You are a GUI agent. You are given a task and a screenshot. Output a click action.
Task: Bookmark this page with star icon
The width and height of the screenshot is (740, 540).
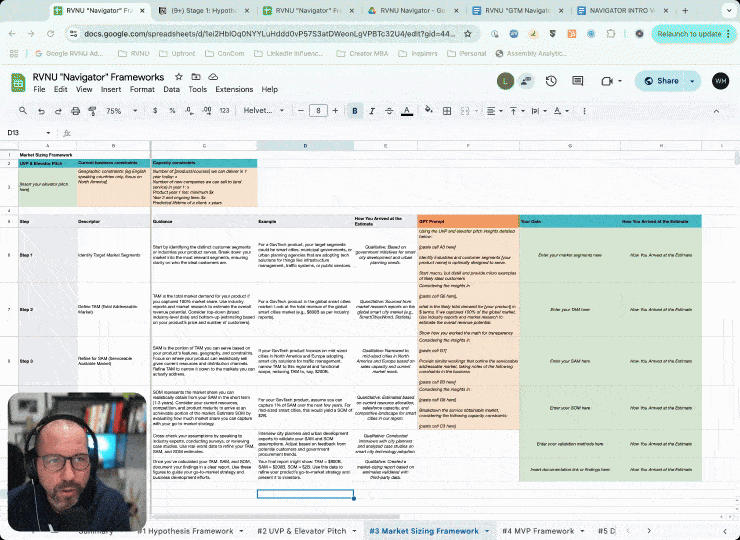pyautogui.click(x=468, y=34)
